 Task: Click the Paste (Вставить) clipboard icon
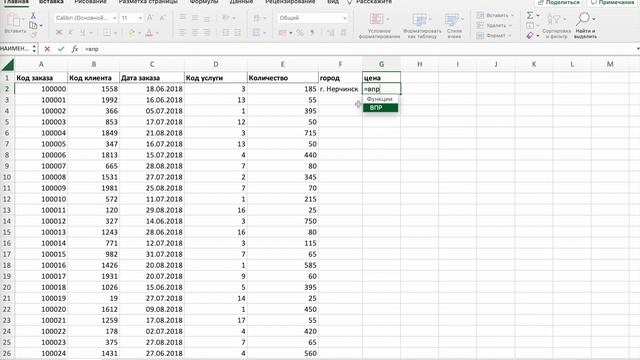tap(13, 20)
